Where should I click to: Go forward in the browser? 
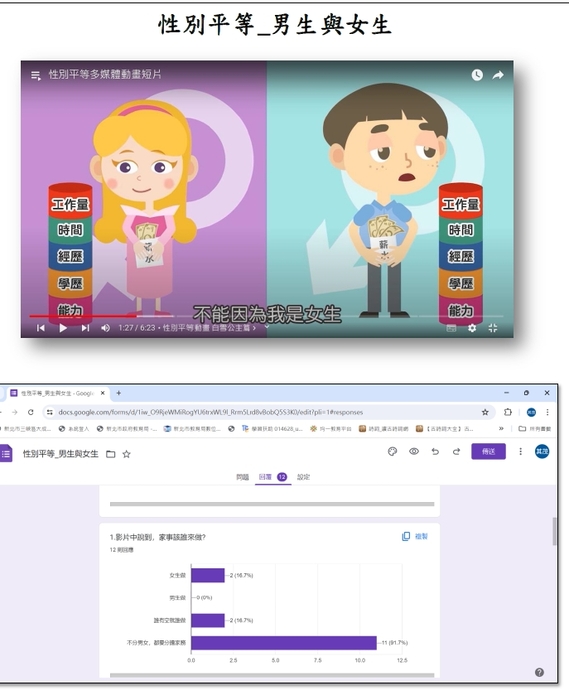point(15,412)
